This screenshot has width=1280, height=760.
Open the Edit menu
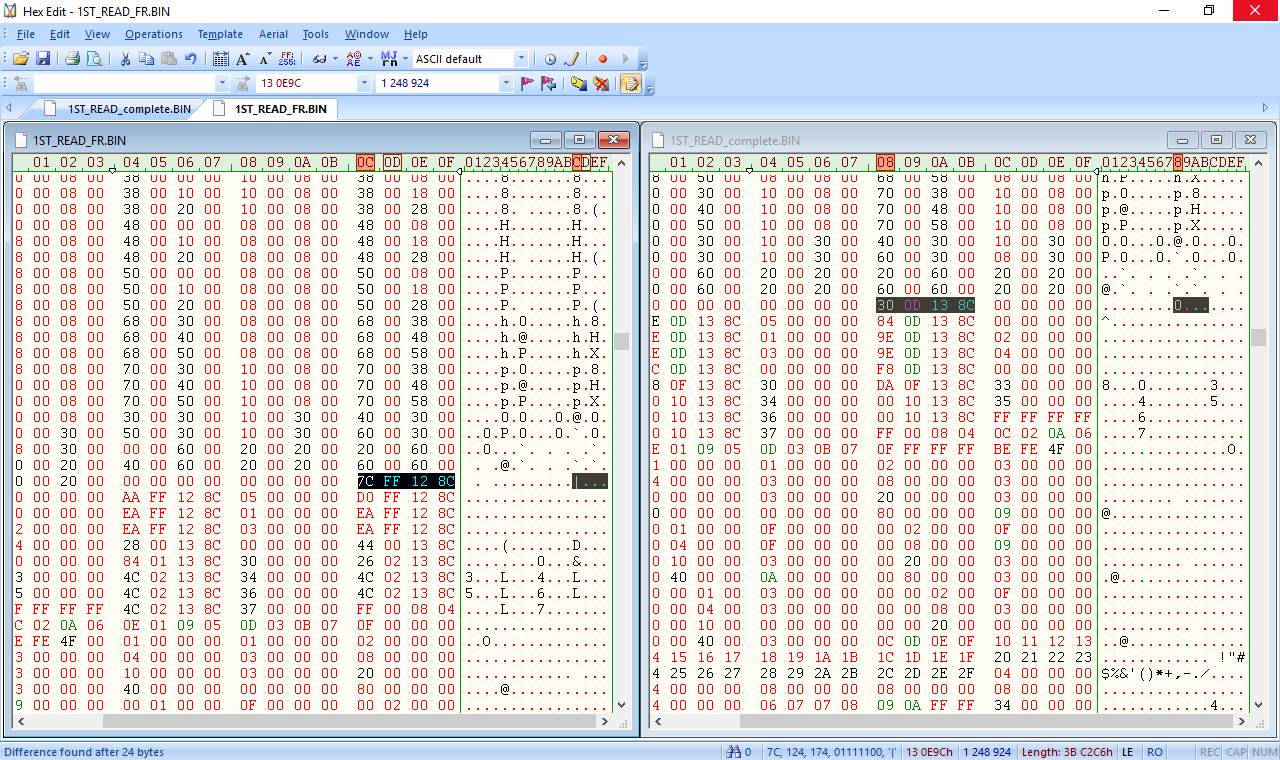click(x=60, y=34)
